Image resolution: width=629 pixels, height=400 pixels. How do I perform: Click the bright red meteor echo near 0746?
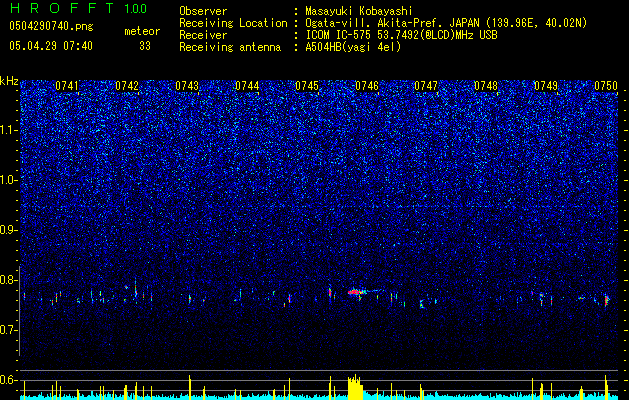(x=355, y=292)
